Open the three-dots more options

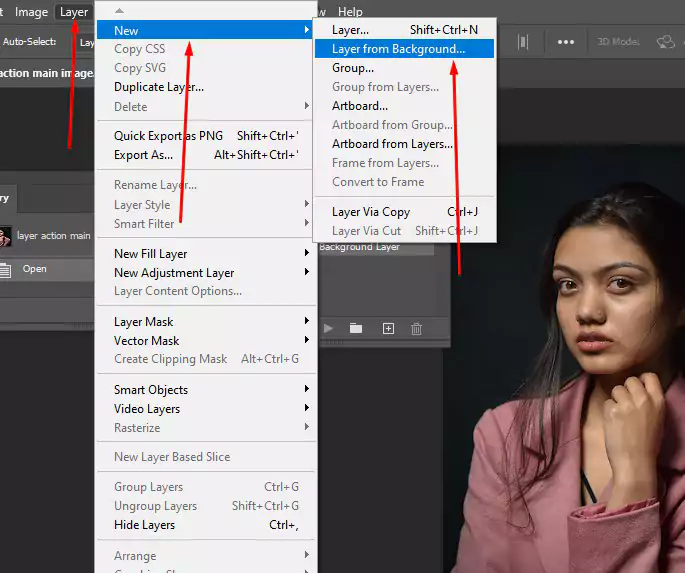(566, 42)
